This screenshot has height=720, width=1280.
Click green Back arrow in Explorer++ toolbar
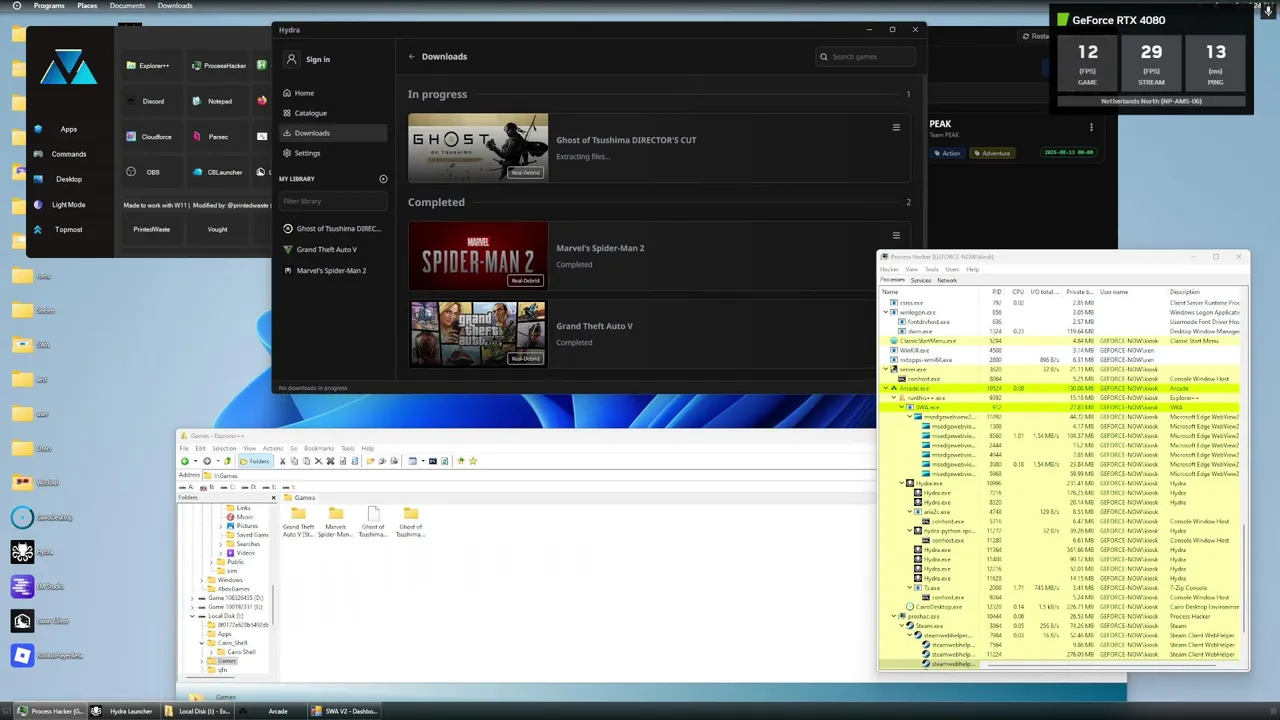tap(185, 461)
